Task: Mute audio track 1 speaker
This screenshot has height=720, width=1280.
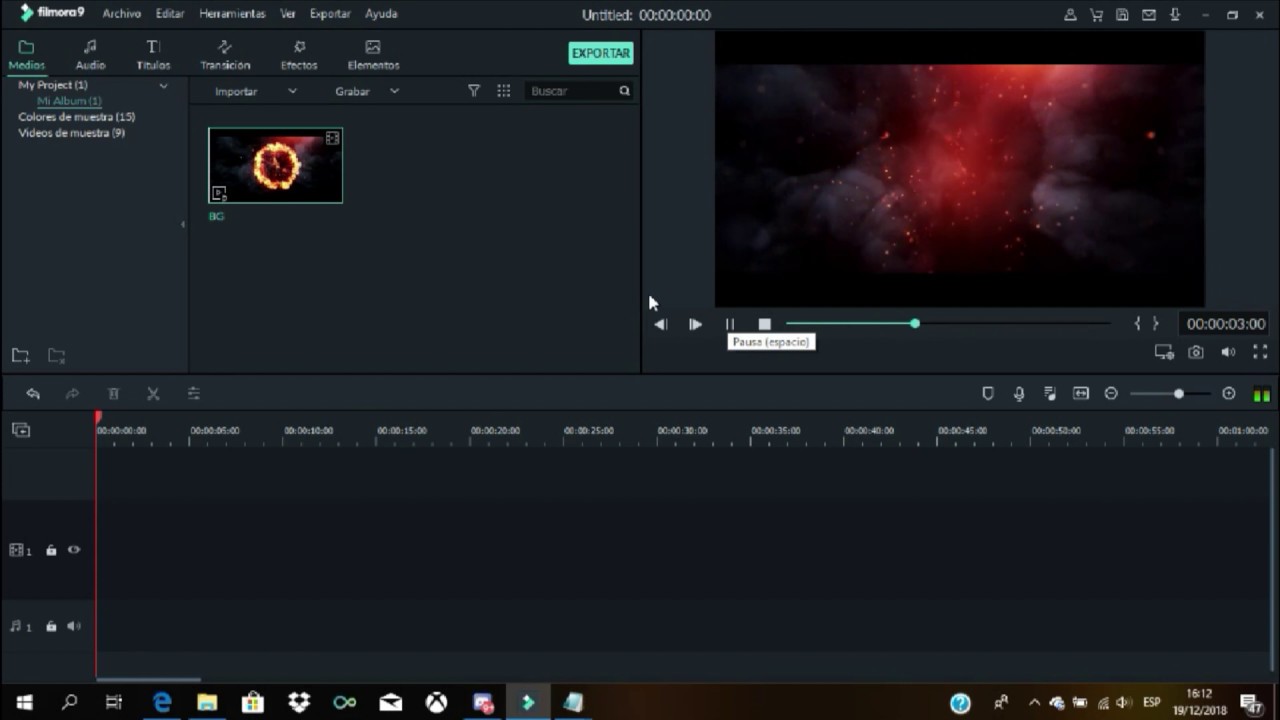Action: [x=74, y=626]
